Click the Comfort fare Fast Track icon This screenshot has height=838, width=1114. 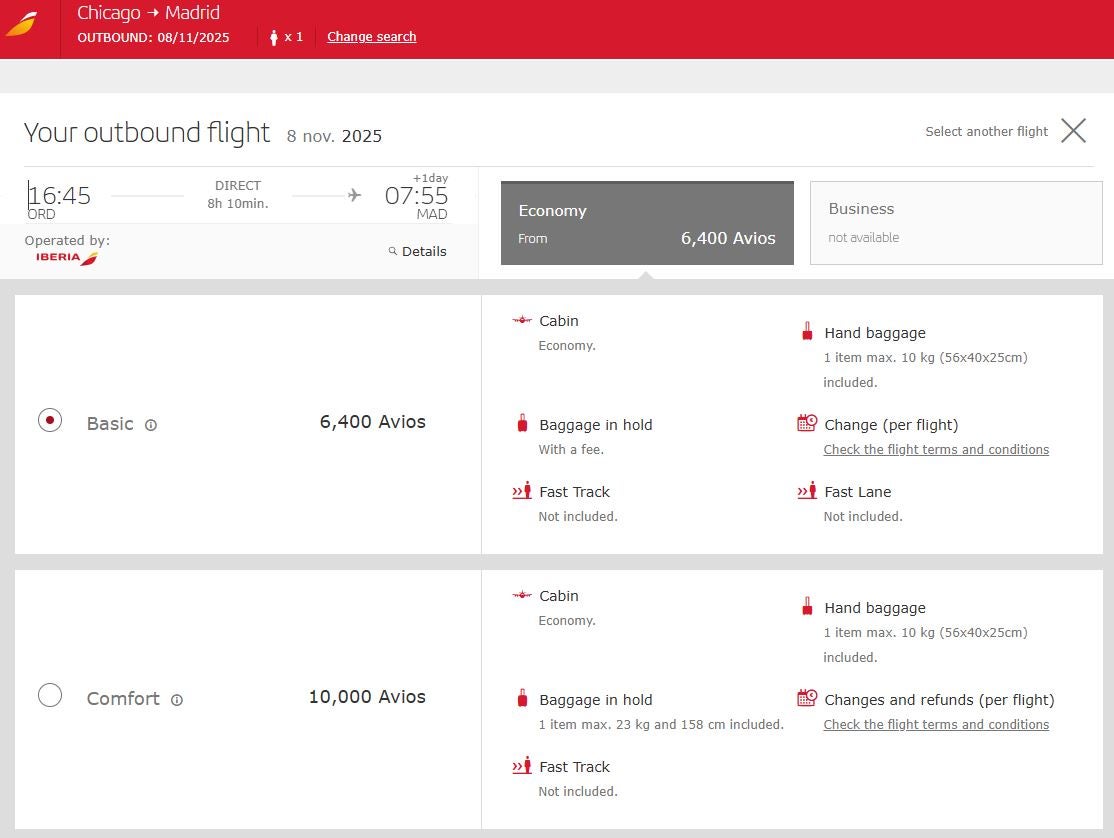(x=521, y=766)
